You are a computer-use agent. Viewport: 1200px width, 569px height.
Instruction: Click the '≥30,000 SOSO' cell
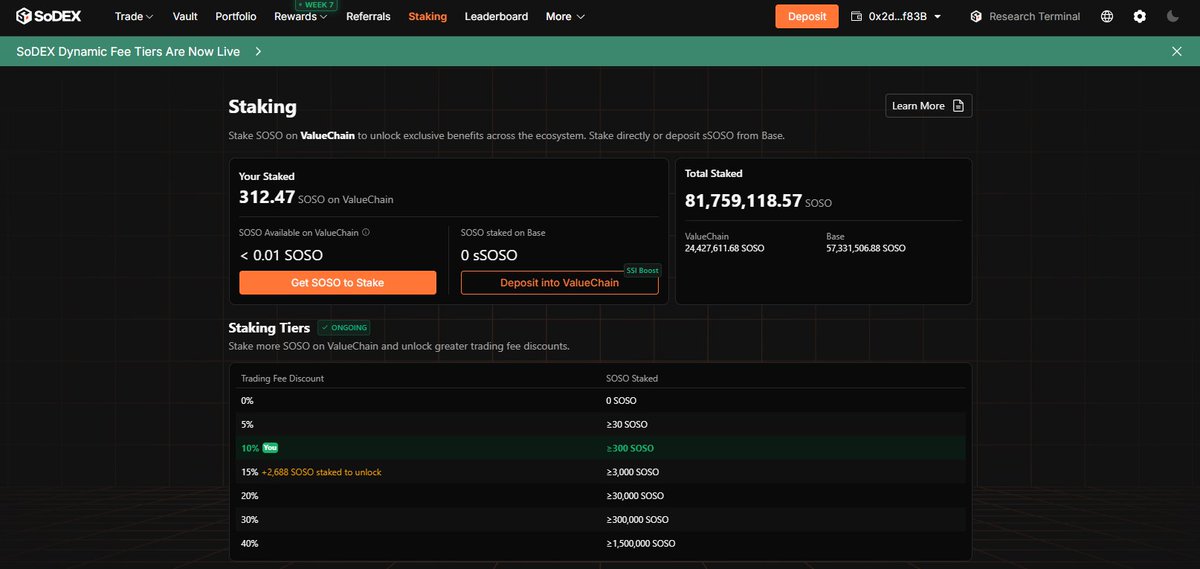pyautogui.click(x=635, y=496)
